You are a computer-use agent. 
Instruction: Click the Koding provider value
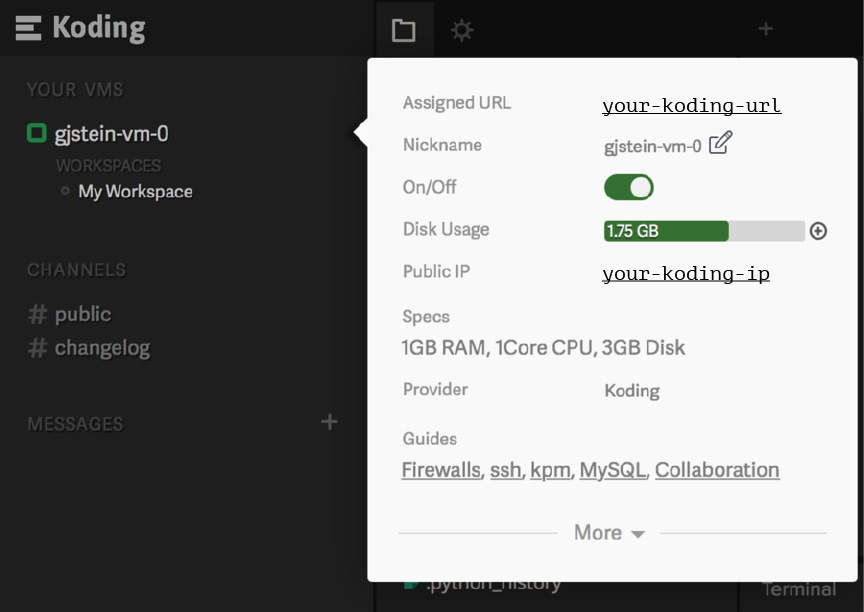(x=632, y=391)
